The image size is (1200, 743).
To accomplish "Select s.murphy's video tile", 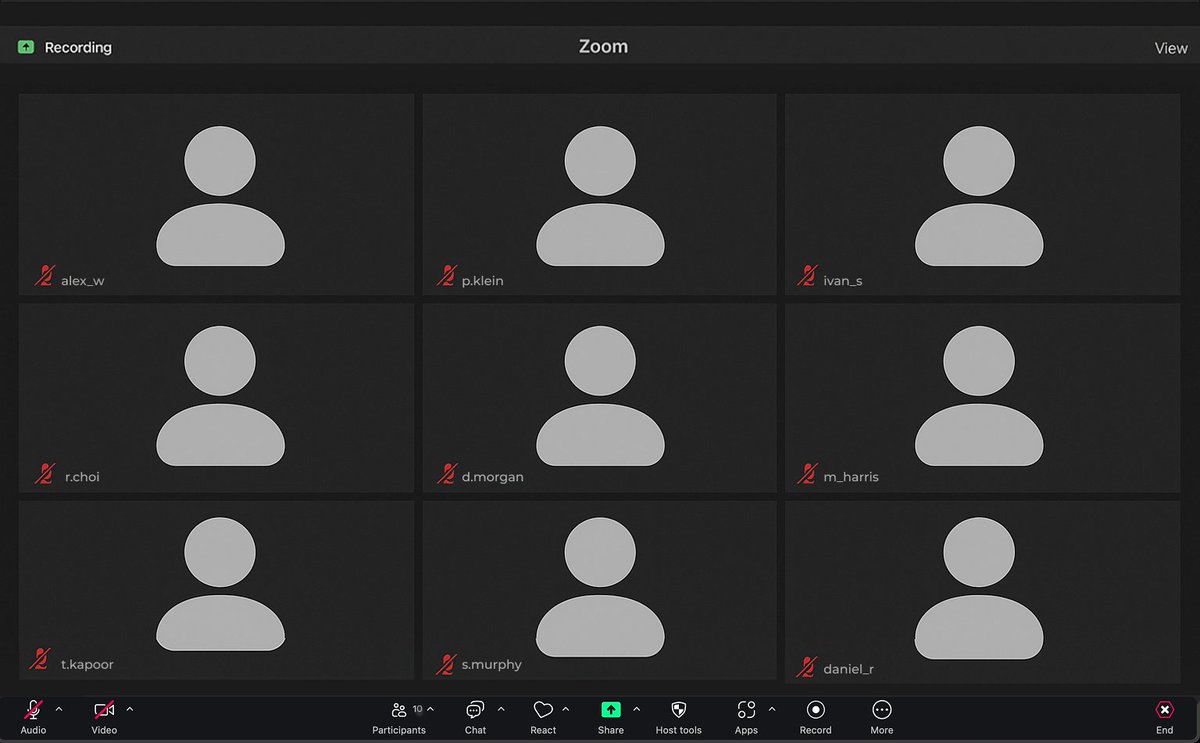I will [599, 591].
